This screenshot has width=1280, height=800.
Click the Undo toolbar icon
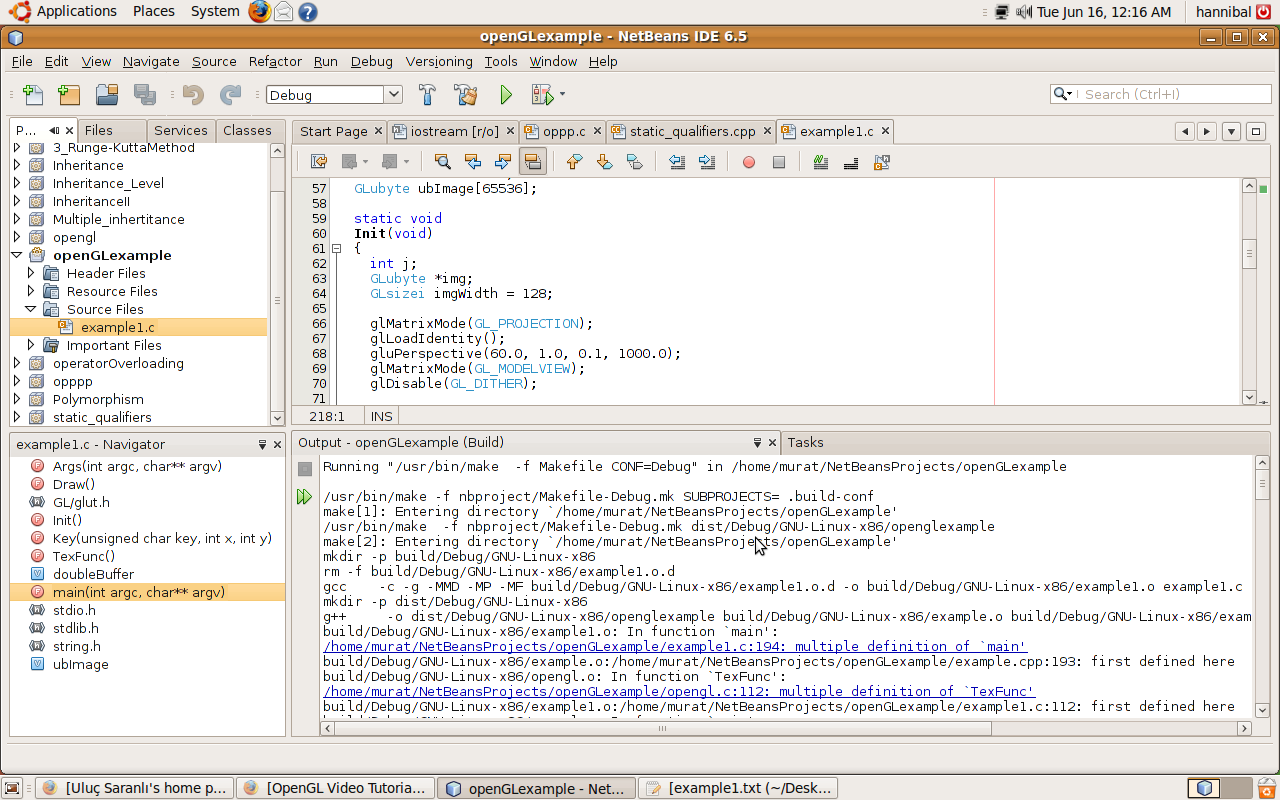click(192, 94)
